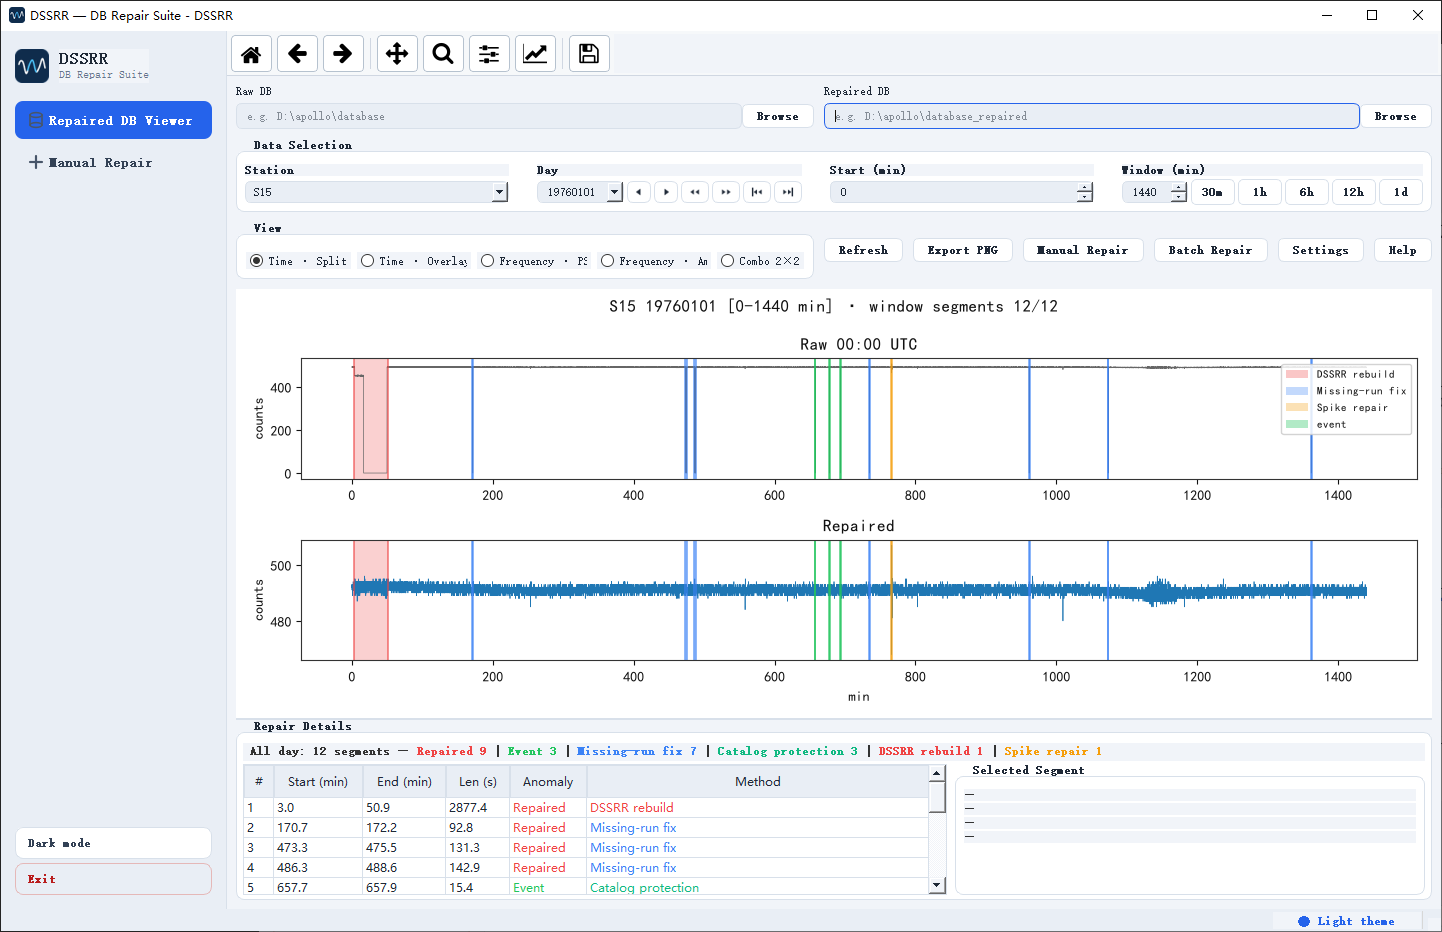Viewport: 1442px width, 932px height.
Task: Click the DSSRR rebuild legend swatch
Action: click(x=1297, y=374)
